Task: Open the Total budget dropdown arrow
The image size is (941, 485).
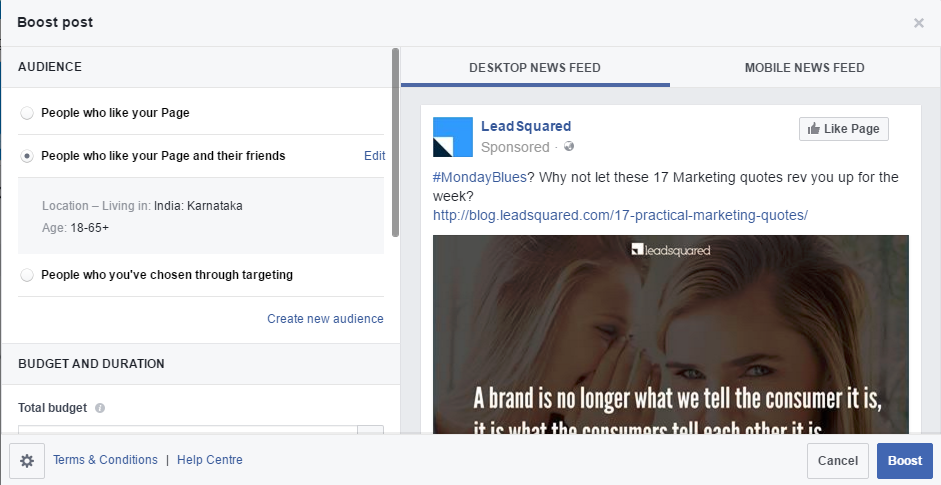Action: [x=370, y=430]
